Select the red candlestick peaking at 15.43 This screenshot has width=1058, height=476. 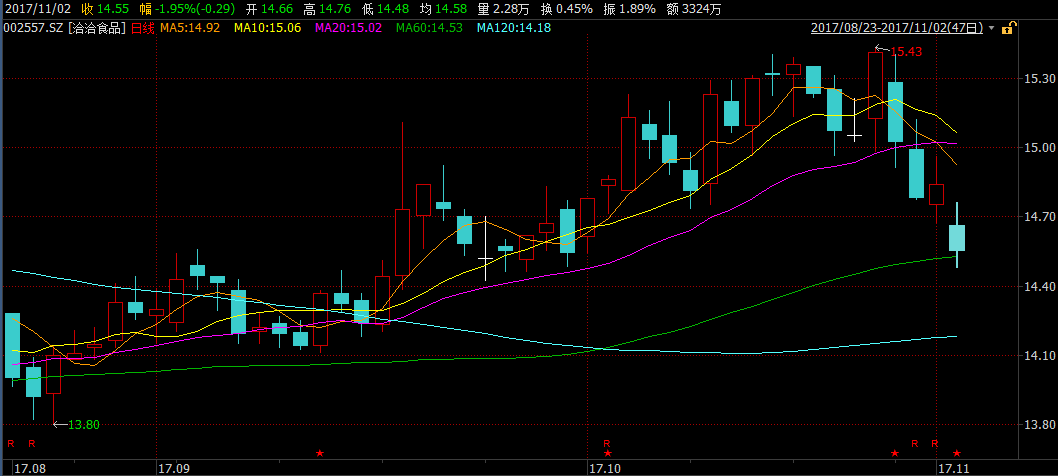pyautogui.click(x=875, y=85)
